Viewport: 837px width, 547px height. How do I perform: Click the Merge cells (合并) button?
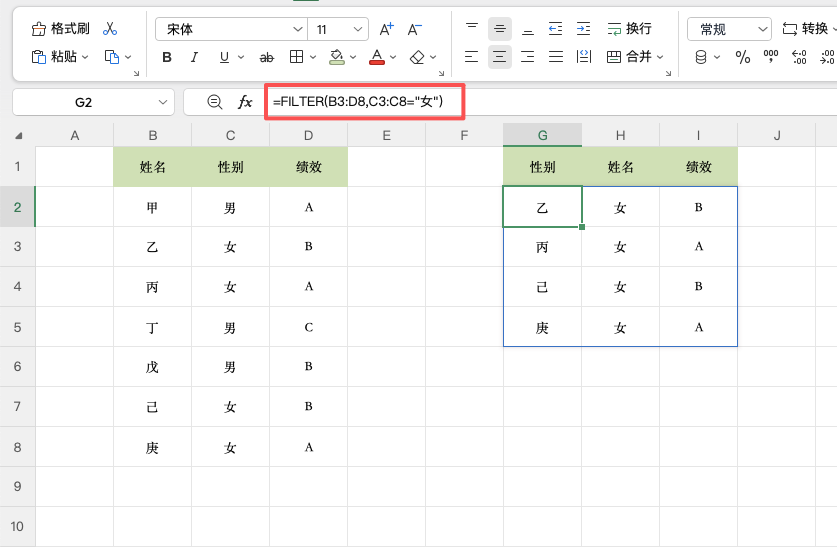[629, 57]
